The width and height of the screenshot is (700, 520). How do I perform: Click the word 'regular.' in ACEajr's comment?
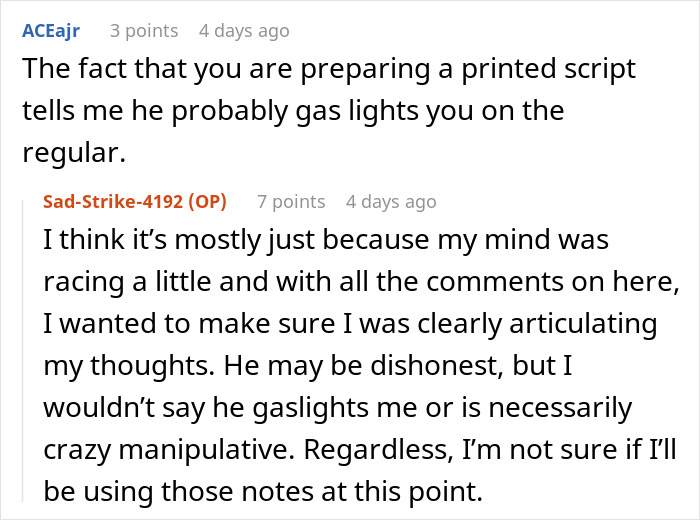click(x=74, y=153)
